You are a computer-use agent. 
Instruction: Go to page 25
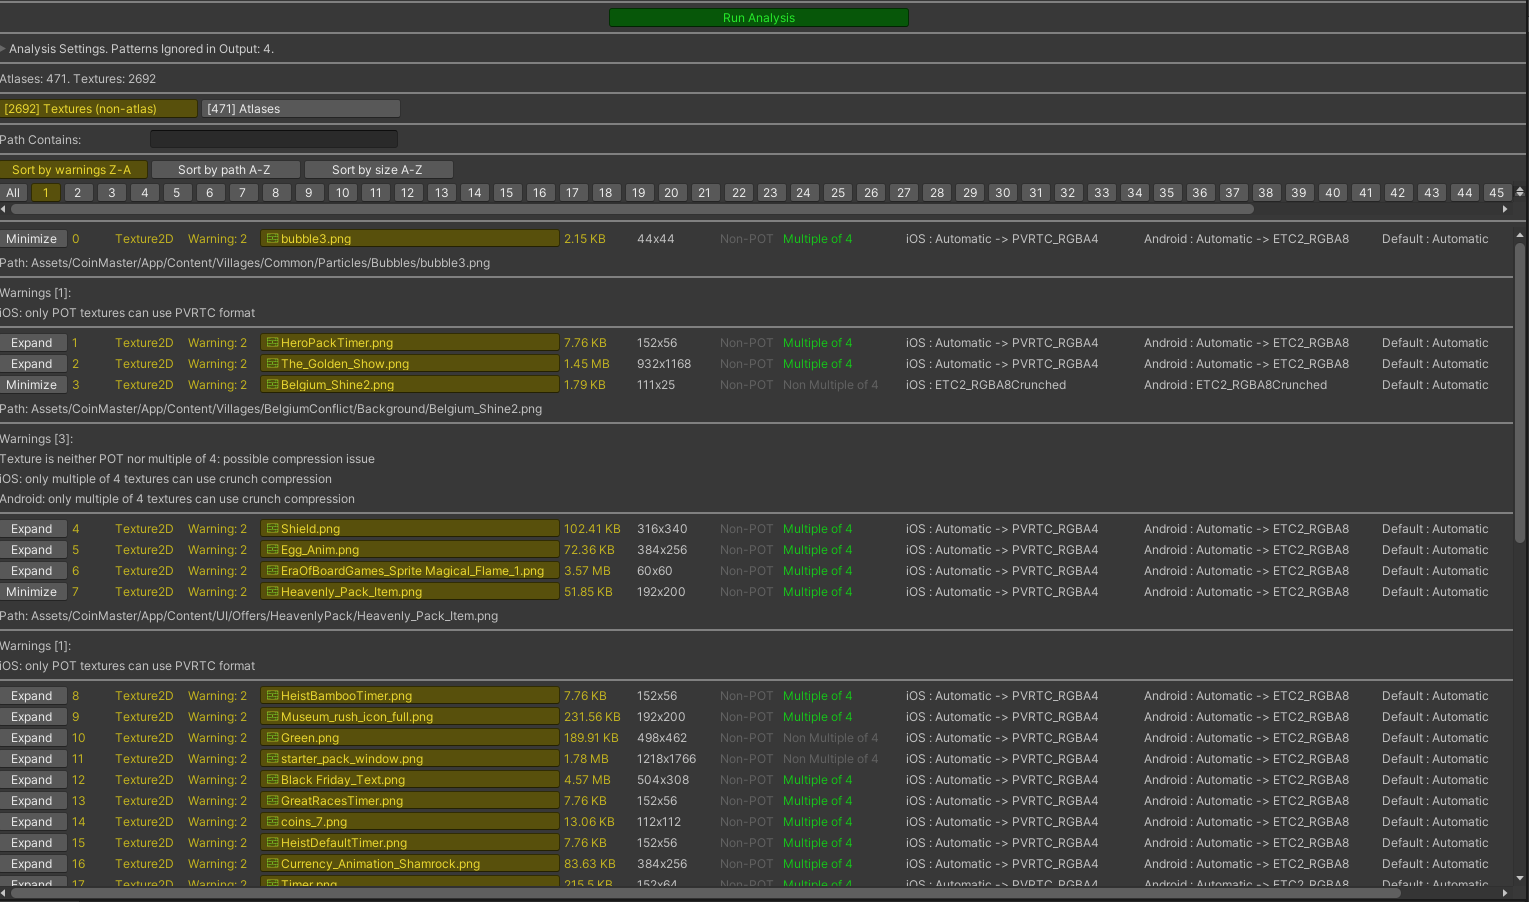[x=838, y=193]
